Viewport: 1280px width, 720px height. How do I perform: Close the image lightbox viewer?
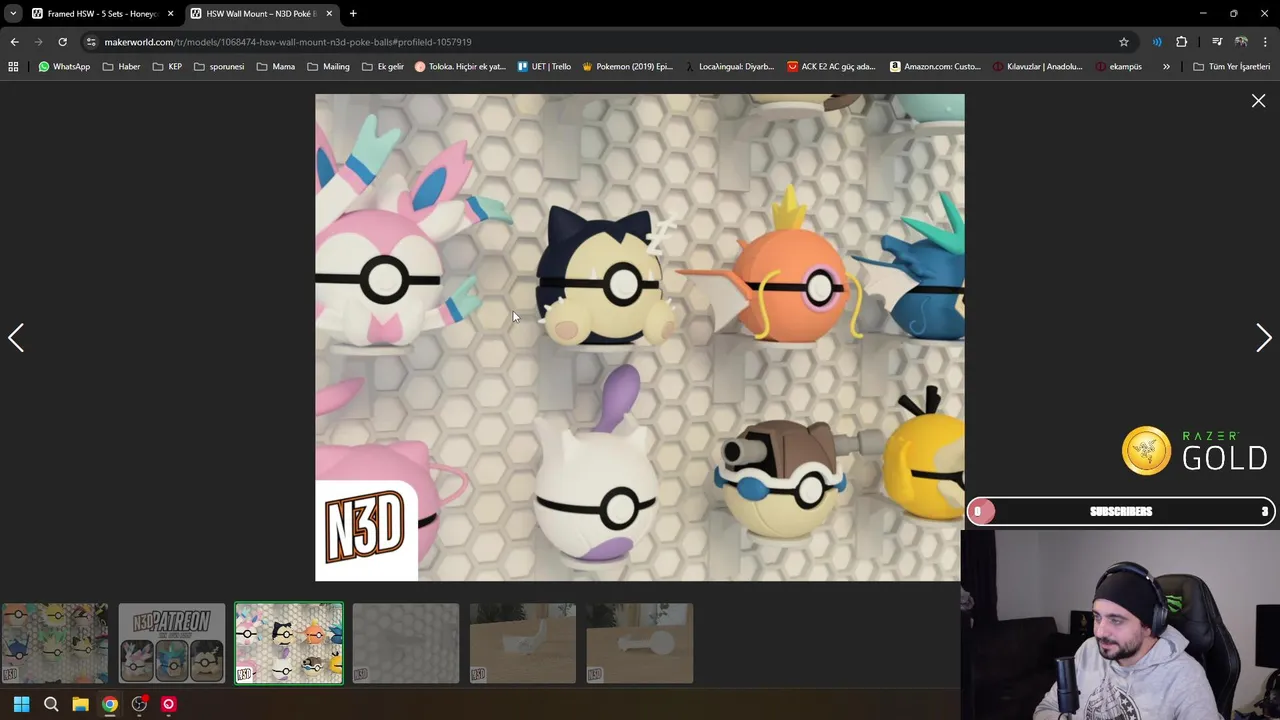(1258, 101)
